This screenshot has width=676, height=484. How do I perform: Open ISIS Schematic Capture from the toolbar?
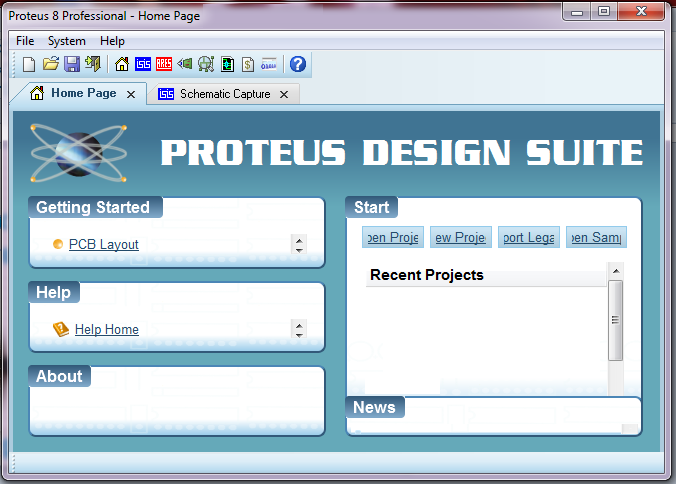[x=143, y=64]
